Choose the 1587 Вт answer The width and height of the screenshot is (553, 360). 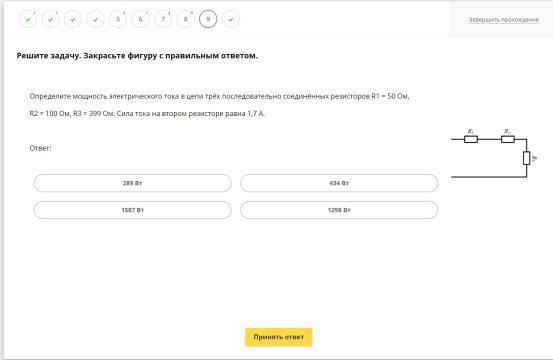point(133,210)
